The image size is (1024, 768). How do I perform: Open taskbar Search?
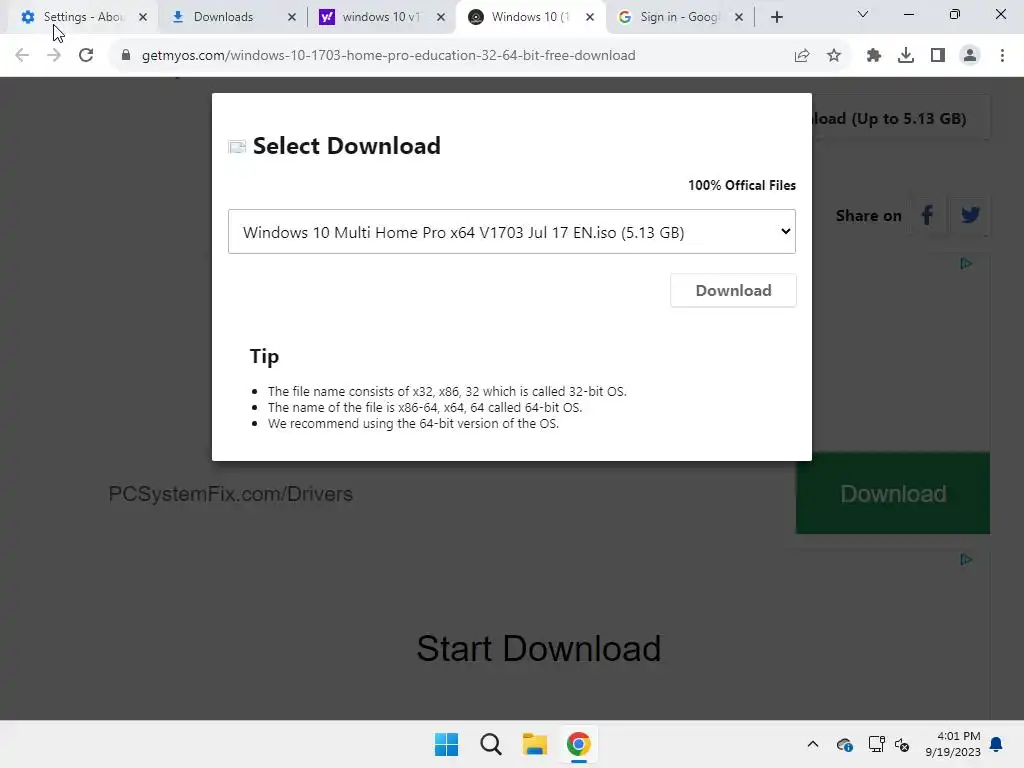tap(490, 744)
